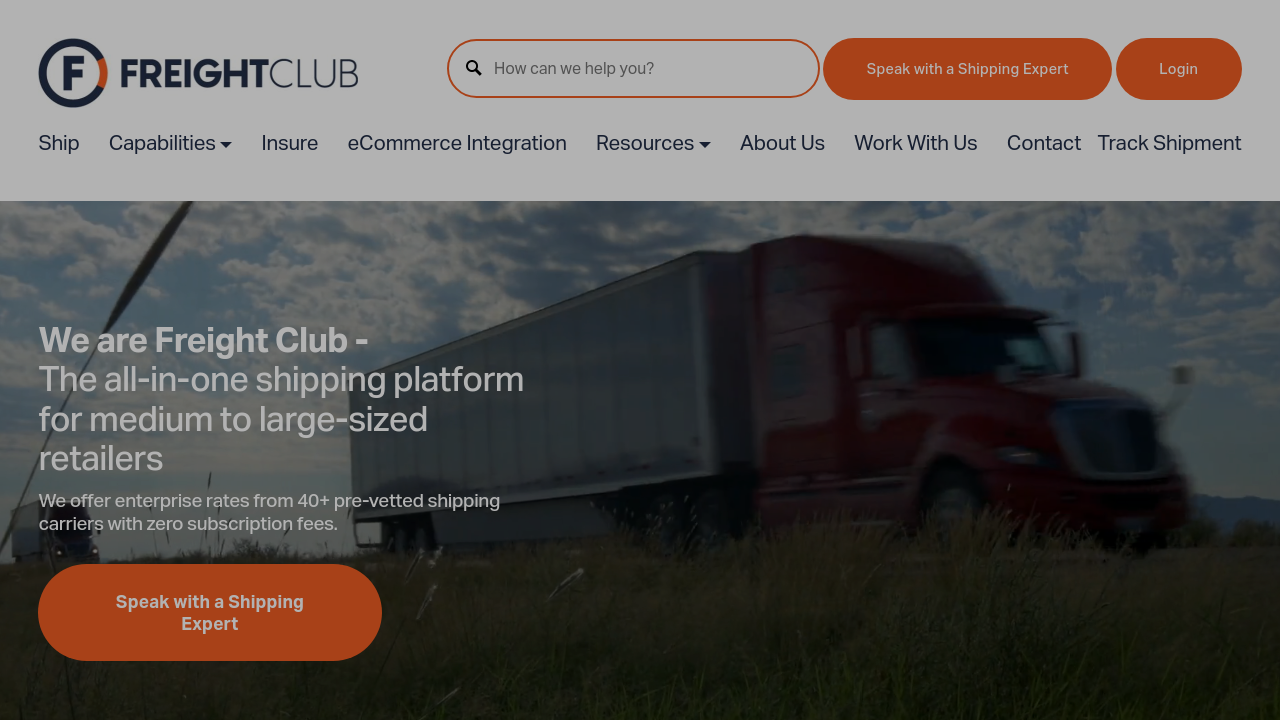The width and height of the screenshot is (1280, 720).
Task: Expand the Capabilities dropdown arrow
Action: [226, 144]
